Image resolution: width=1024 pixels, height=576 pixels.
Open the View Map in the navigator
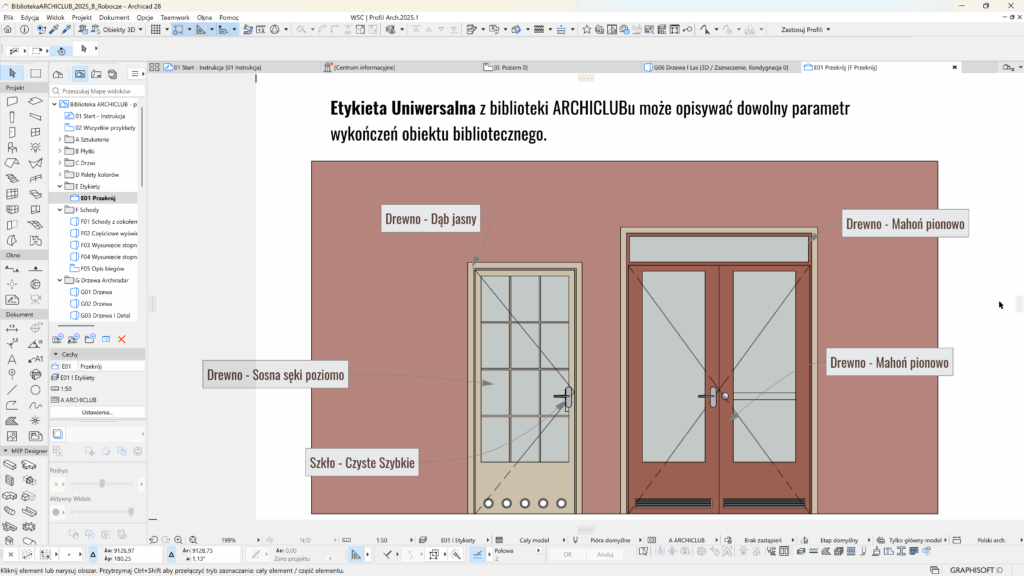point(80,74)
